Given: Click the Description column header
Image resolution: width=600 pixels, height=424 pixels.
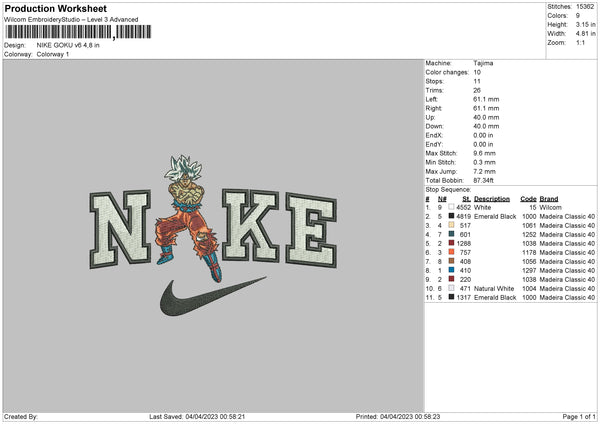Looking at the screenshot, I should pyautogui.click(x=492, y=199).
